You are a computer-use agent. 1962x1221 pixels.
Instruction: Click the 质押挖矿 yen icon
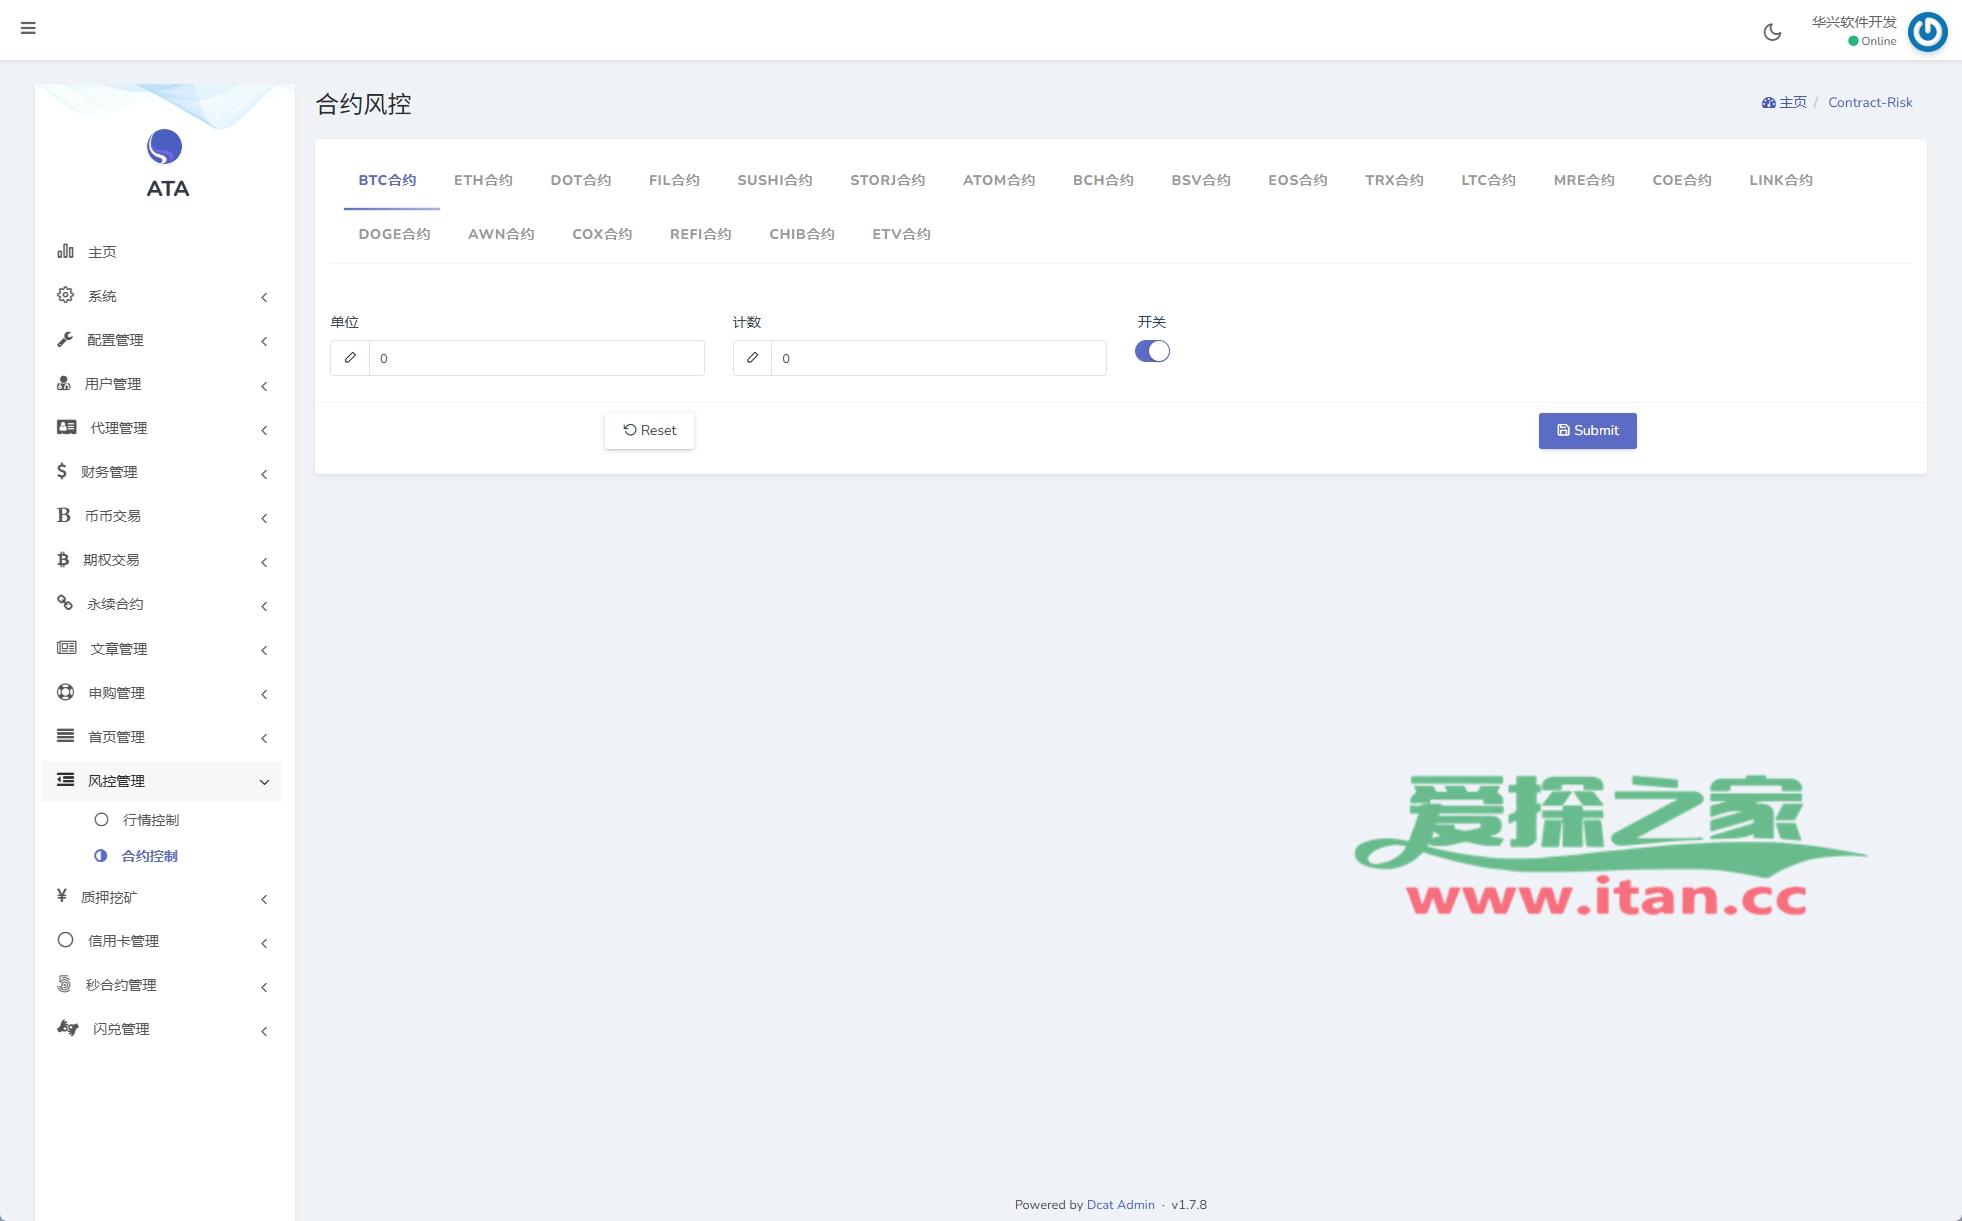[x=62, y=896]
